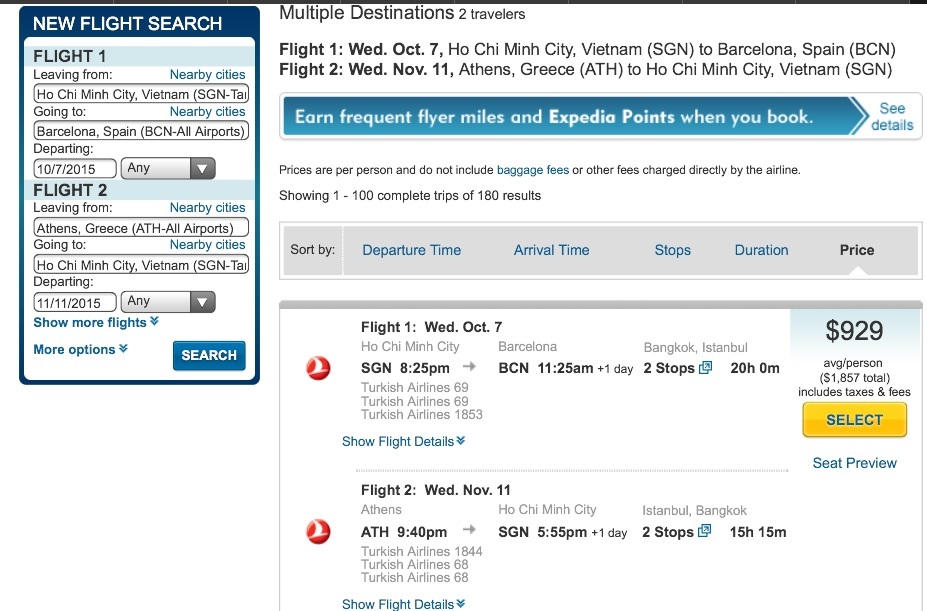Click the SEARCH button
The height and width of the screenshot is (611, 927).
coord(209,355)
